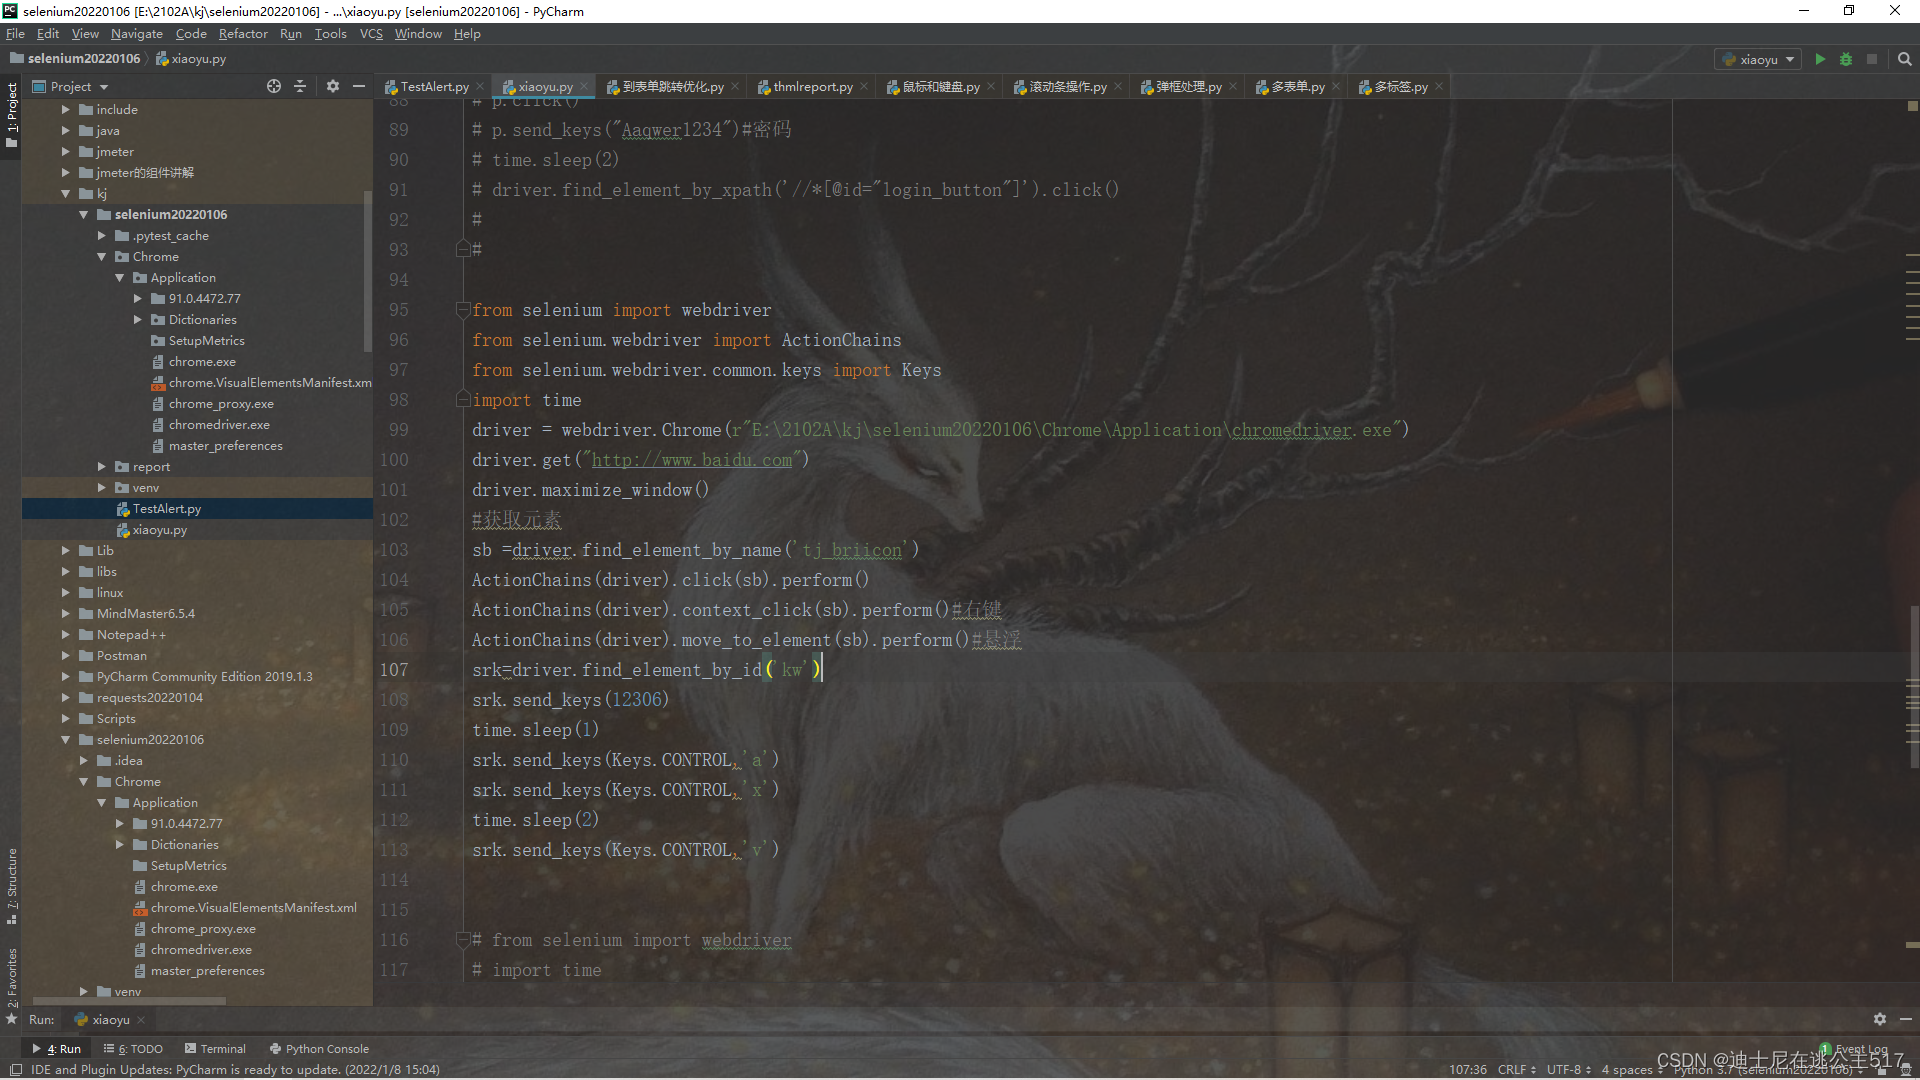Click the Collapse All icon in Project panel

point(300,87)
